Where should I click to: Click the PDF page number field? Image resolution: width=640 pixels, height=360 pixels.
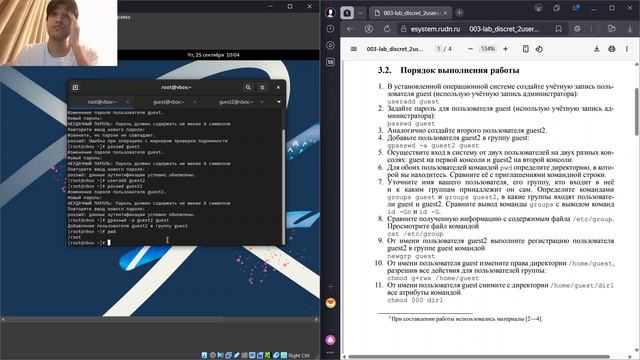439,49
